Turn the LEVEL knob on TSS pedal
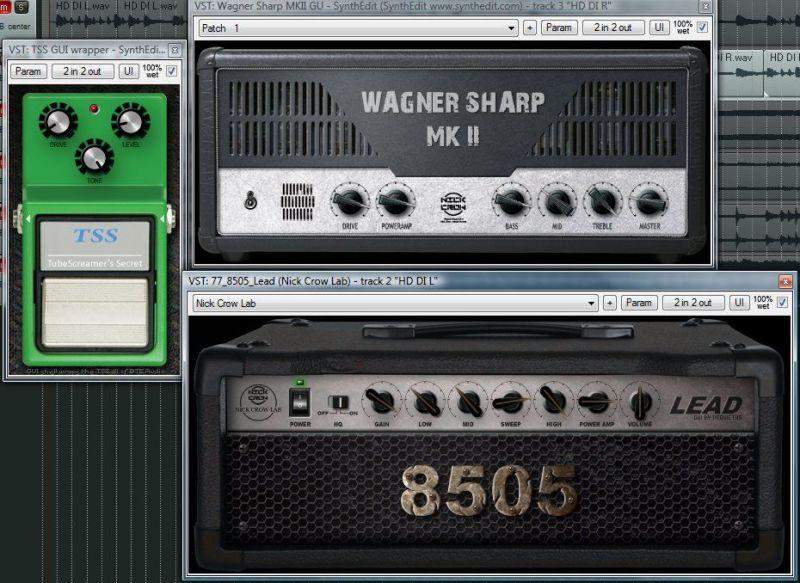Viewport: 800px width, 583px height. (x=131, y=121)
